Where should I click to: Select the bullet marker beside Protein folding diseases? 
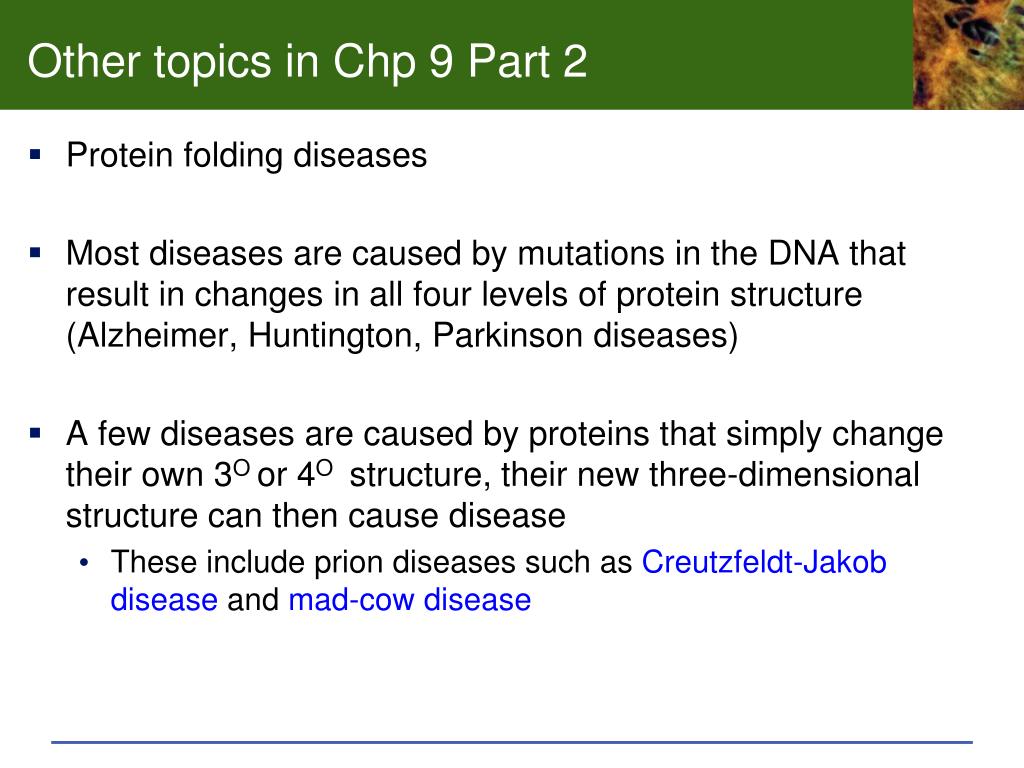35,155
